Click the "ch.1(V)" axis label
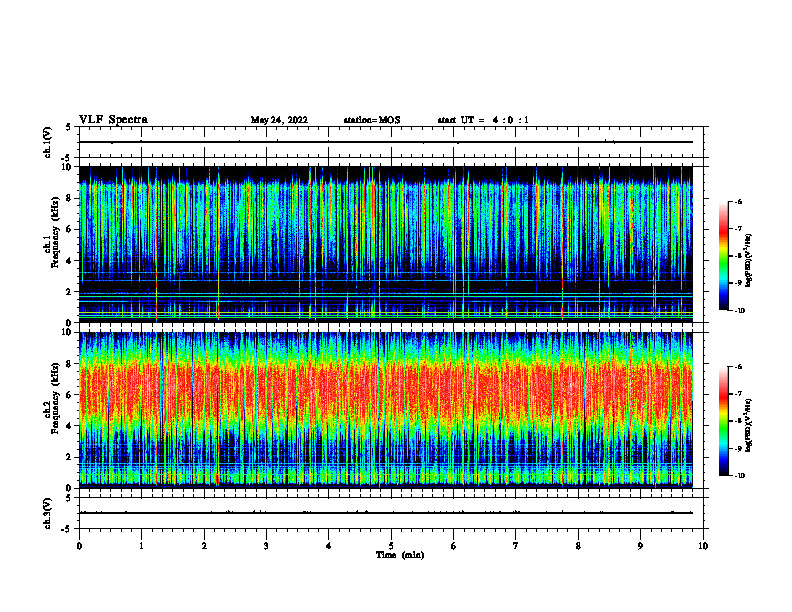This screenshot has height=612, width=792. [47, 142]
